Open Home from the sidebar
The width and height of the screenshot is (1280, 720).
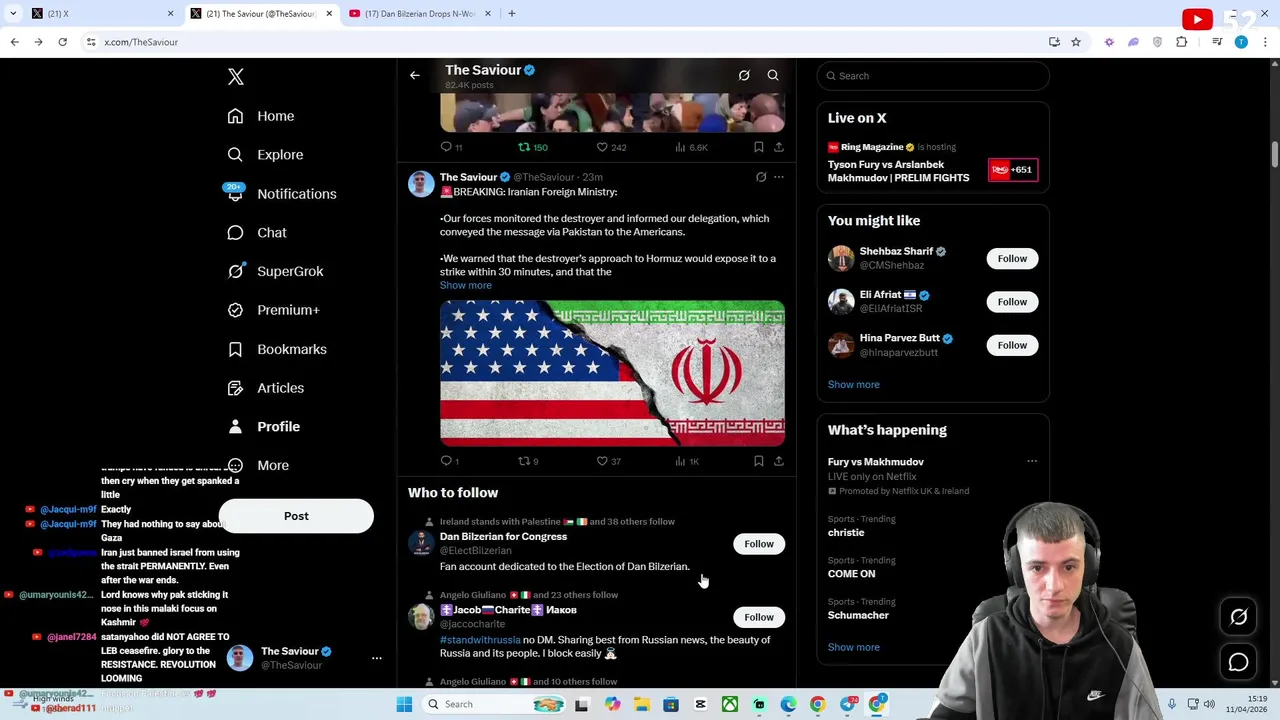(261, 116)
